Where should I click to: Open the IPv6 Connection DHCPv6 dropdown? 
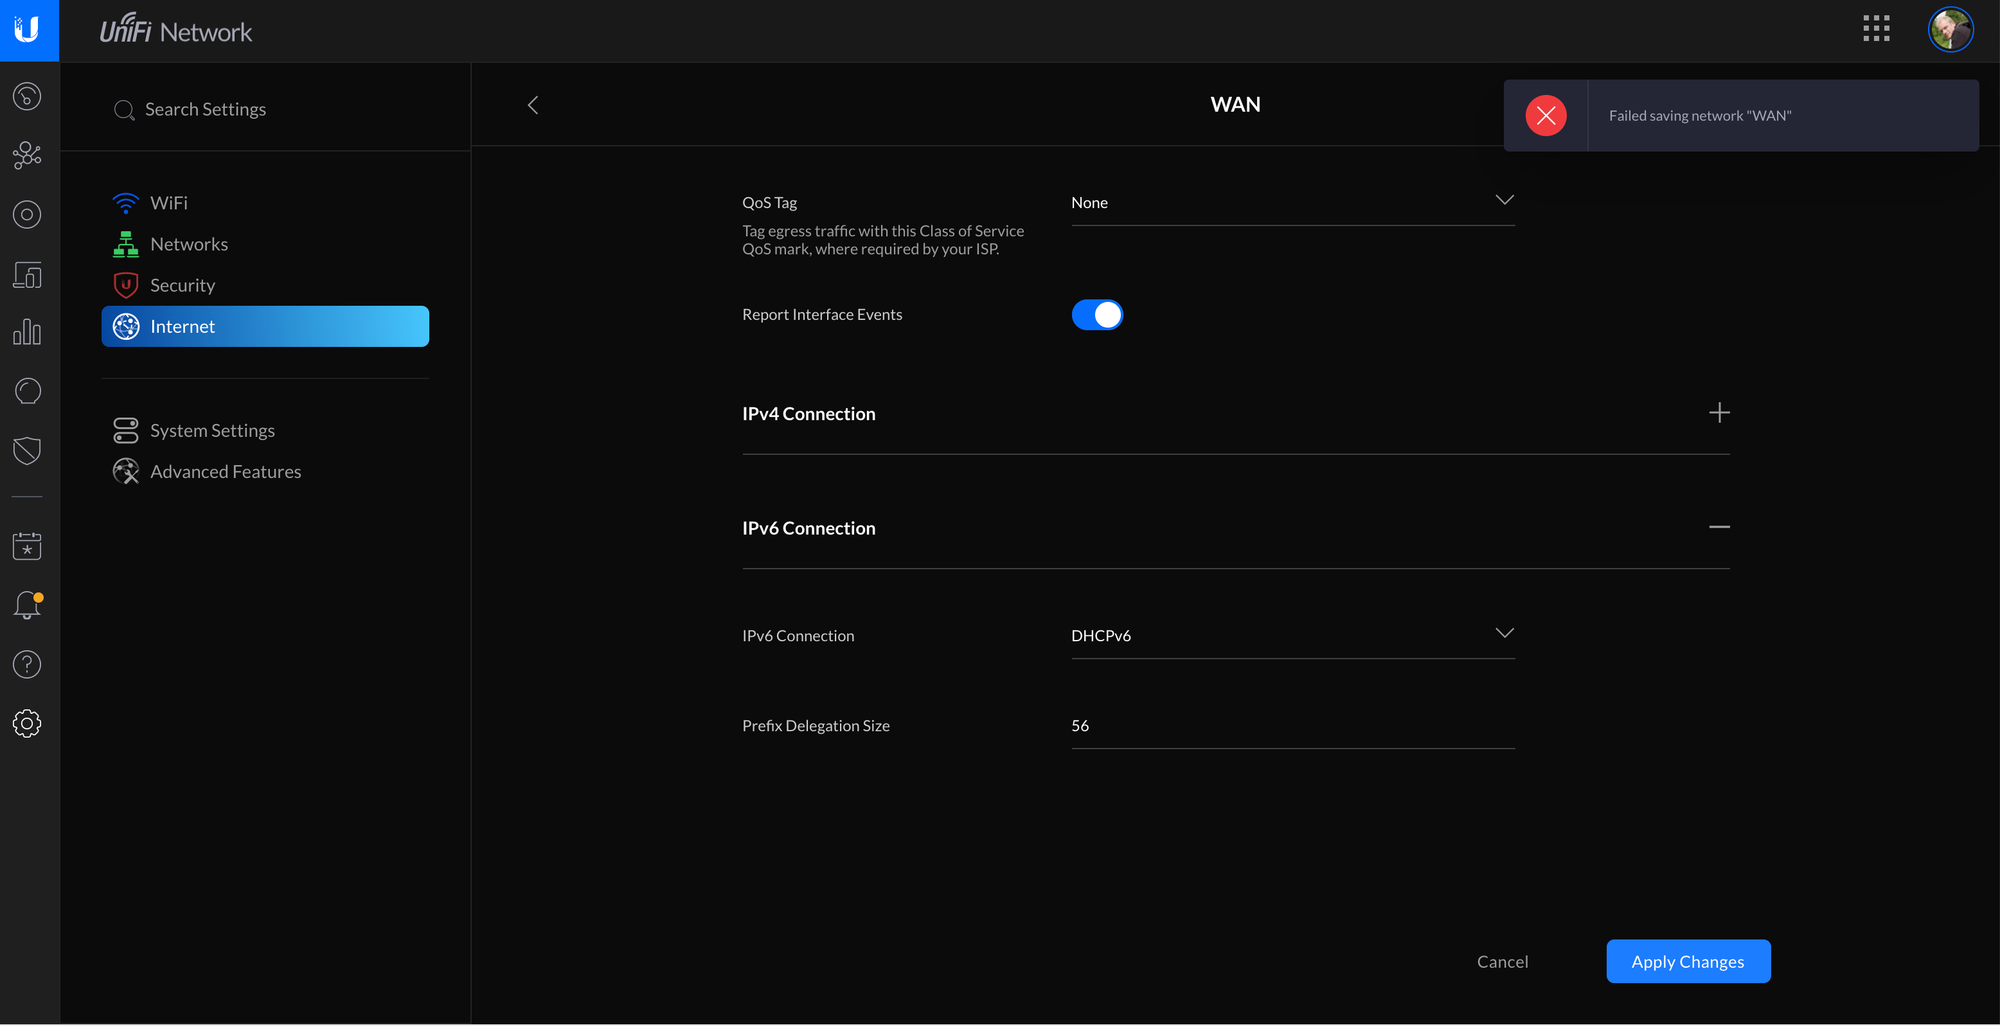1292,636
